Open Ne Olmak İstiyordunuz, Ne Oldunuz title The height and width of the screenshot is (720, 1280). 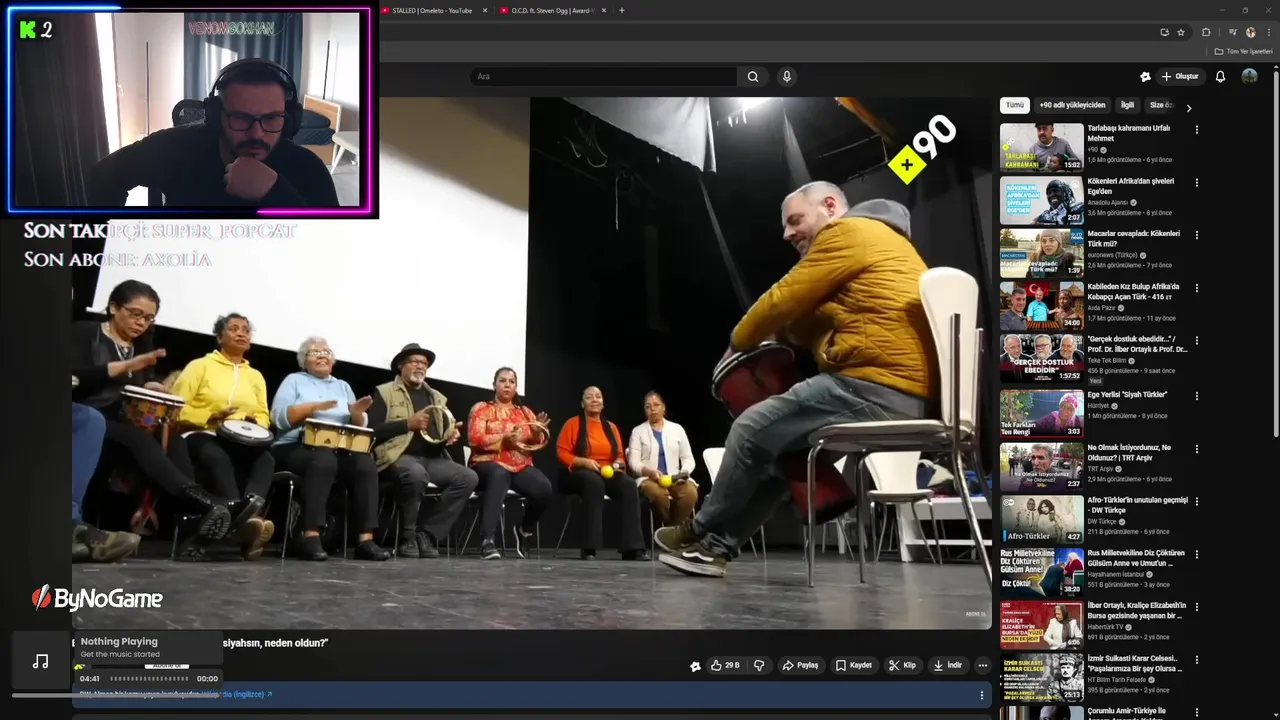1129,453
